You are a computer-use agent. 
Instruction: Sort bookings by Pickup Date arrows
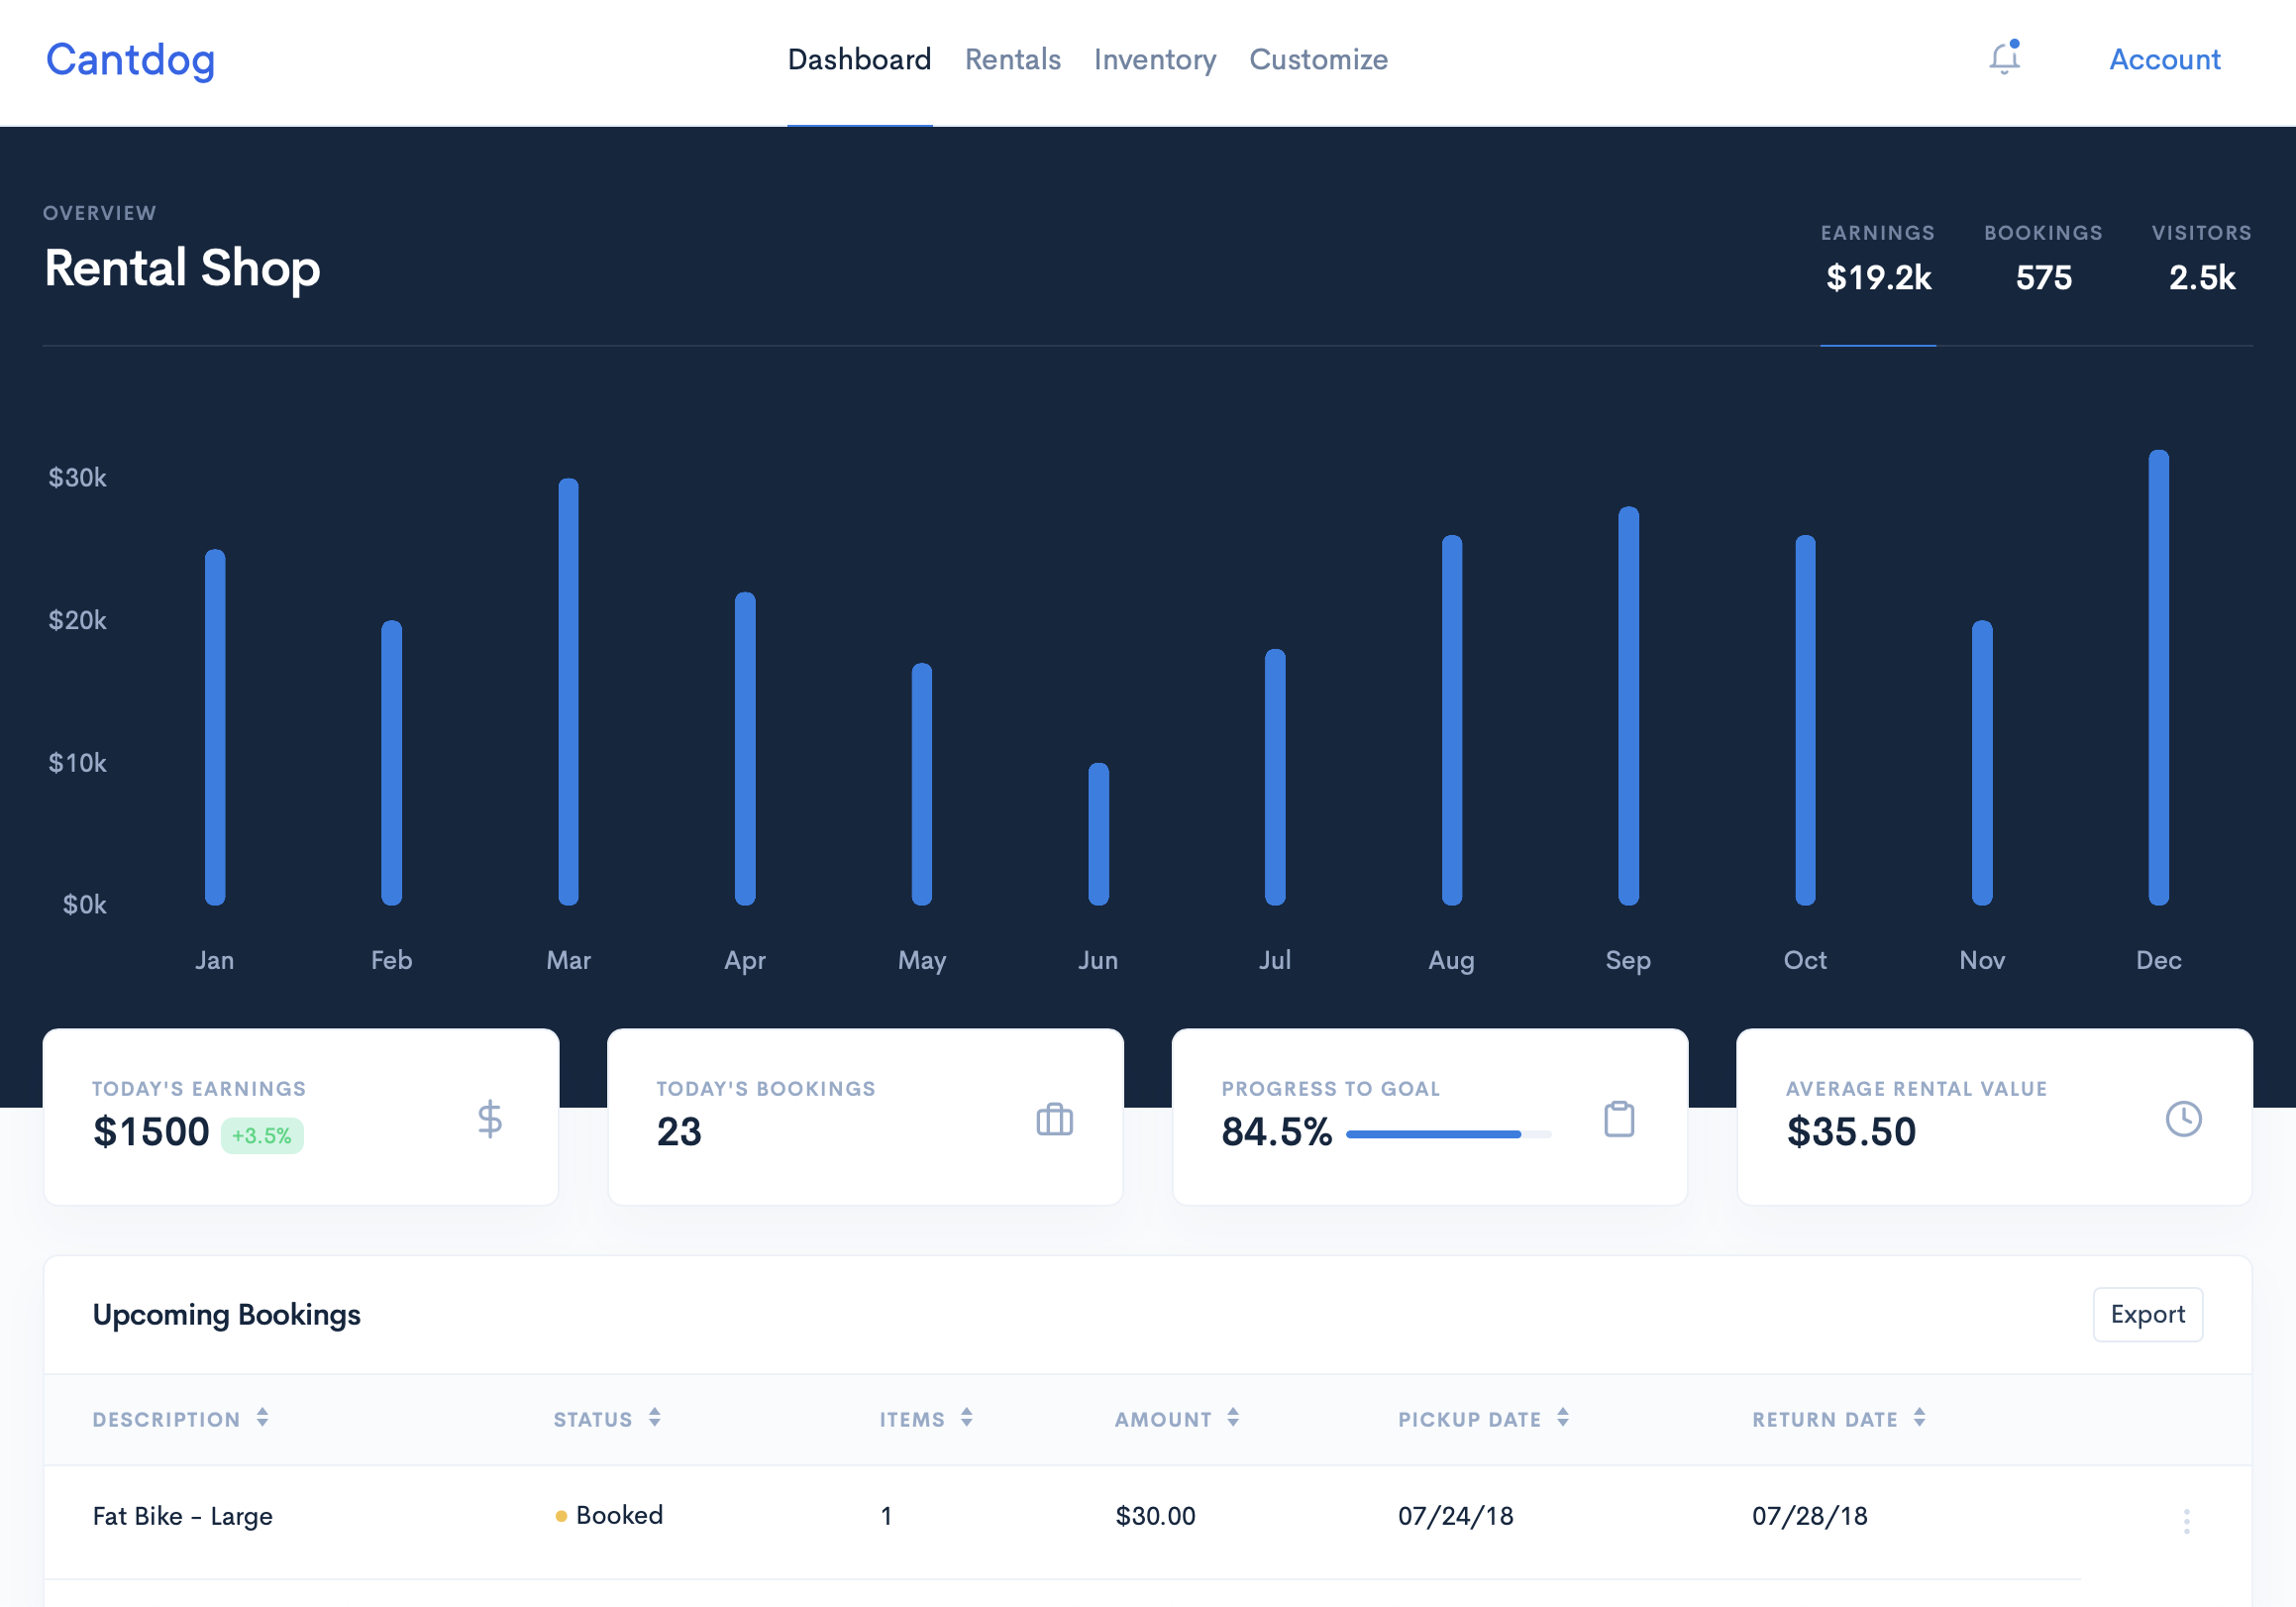click(1562, 1417)
